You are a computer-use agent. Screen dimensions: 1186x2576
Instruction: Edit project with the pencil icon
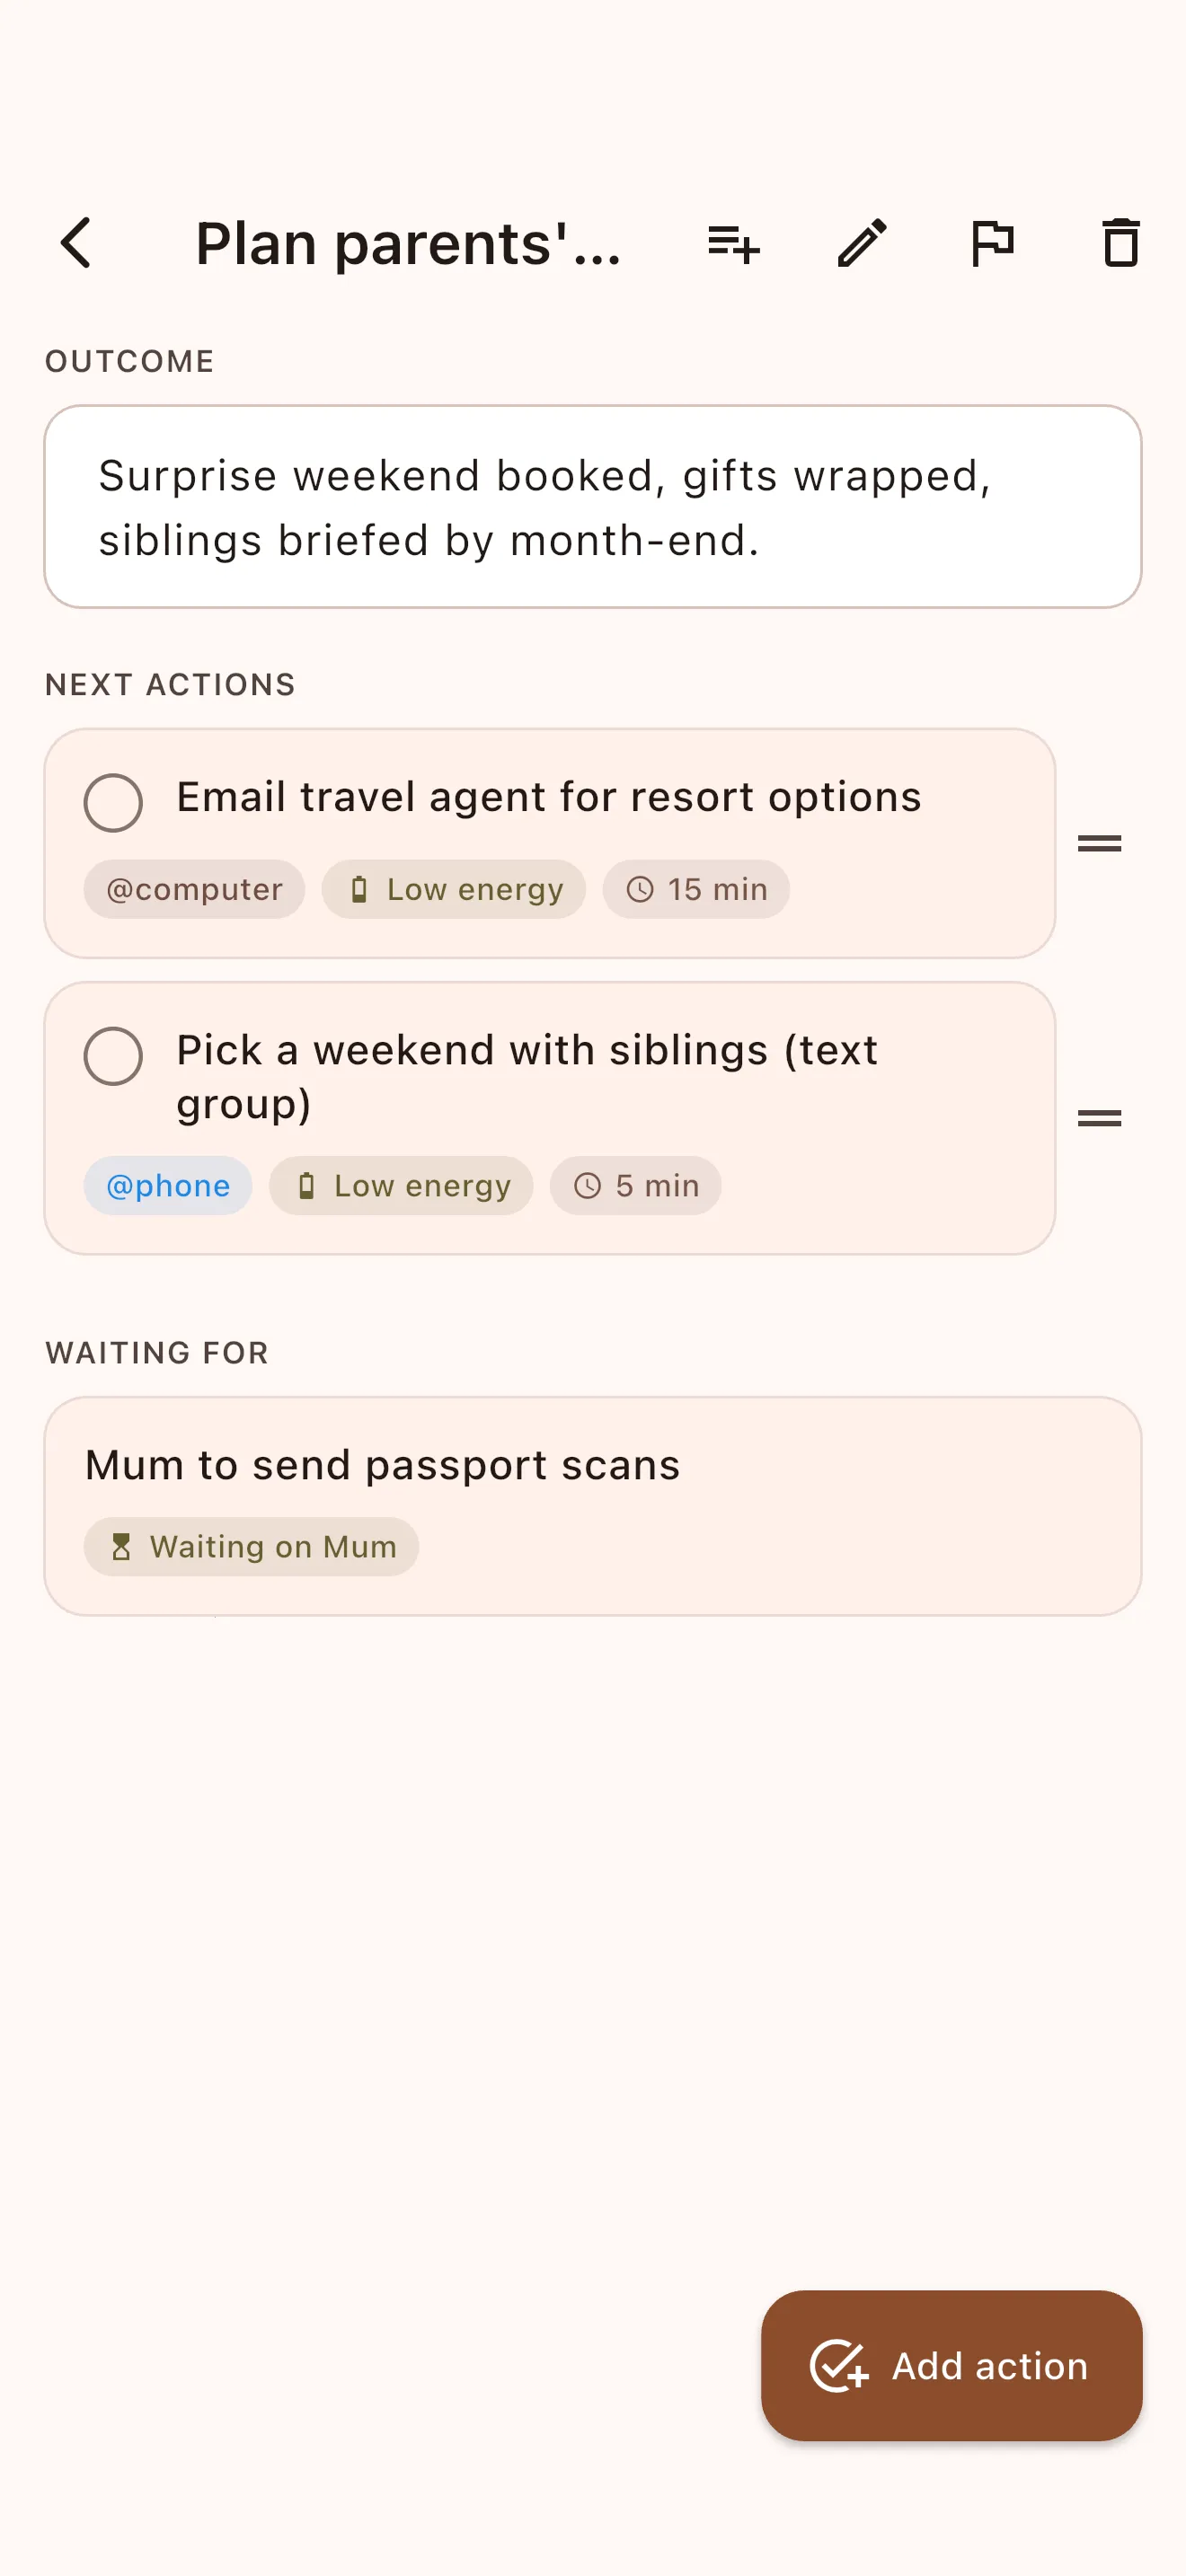pos(862,243)
